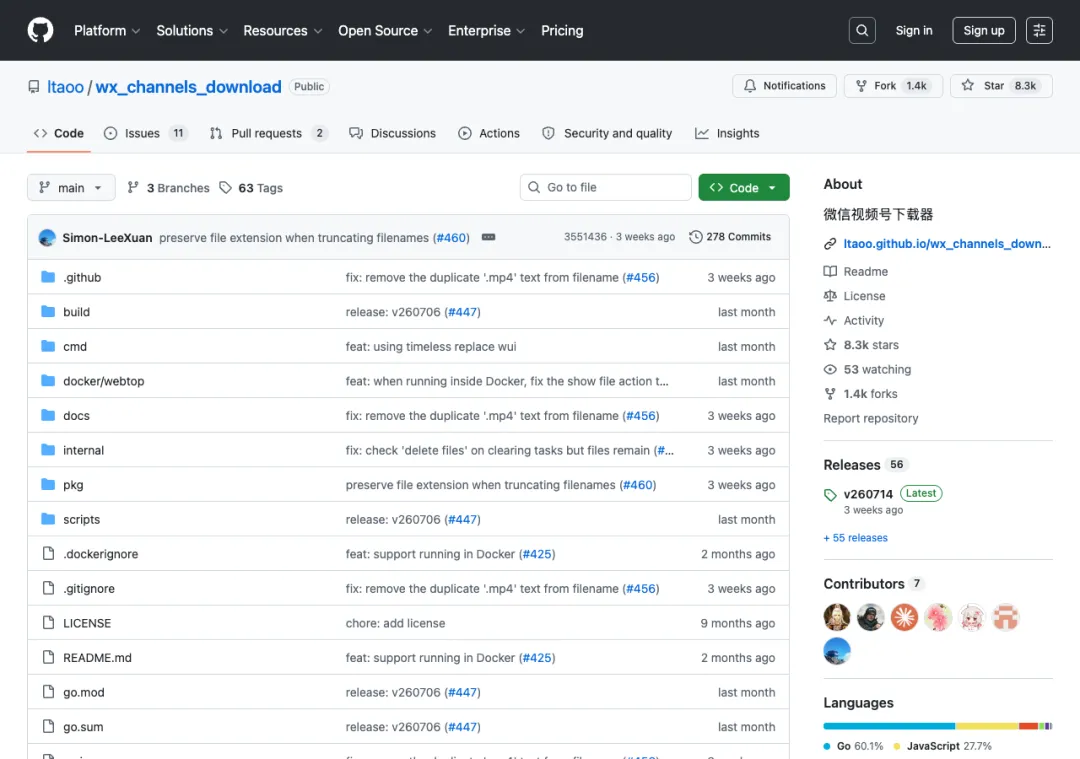Screen dimensions: 1080x759
Task: Open the ltaoo.github.io website link
Action: point(946,244)
